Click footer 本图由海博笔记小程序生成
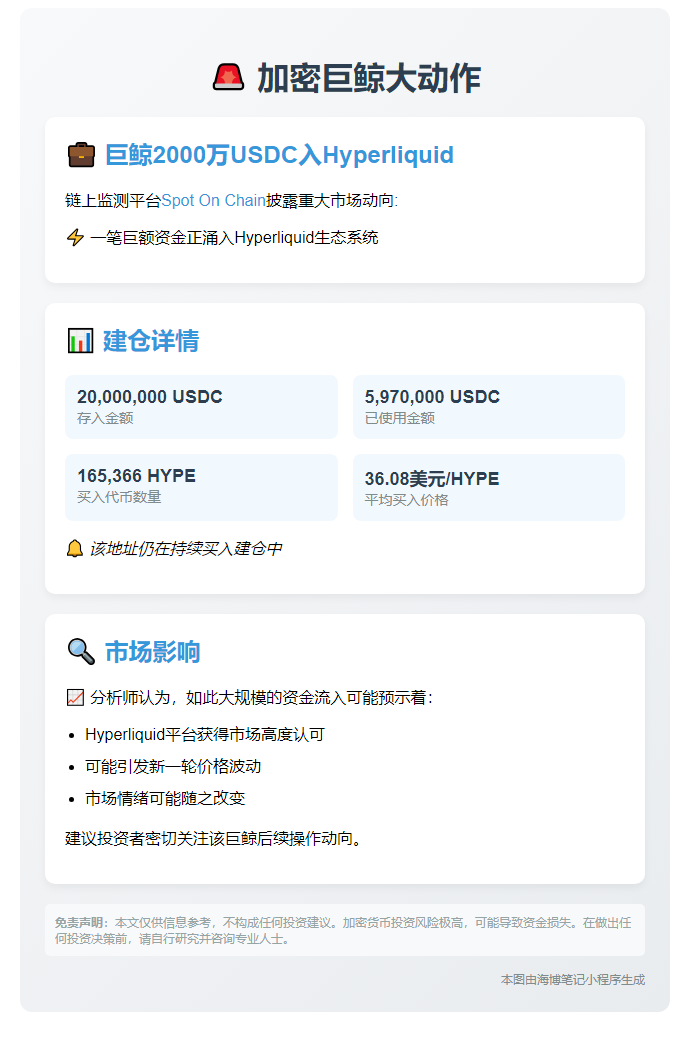 573,980
